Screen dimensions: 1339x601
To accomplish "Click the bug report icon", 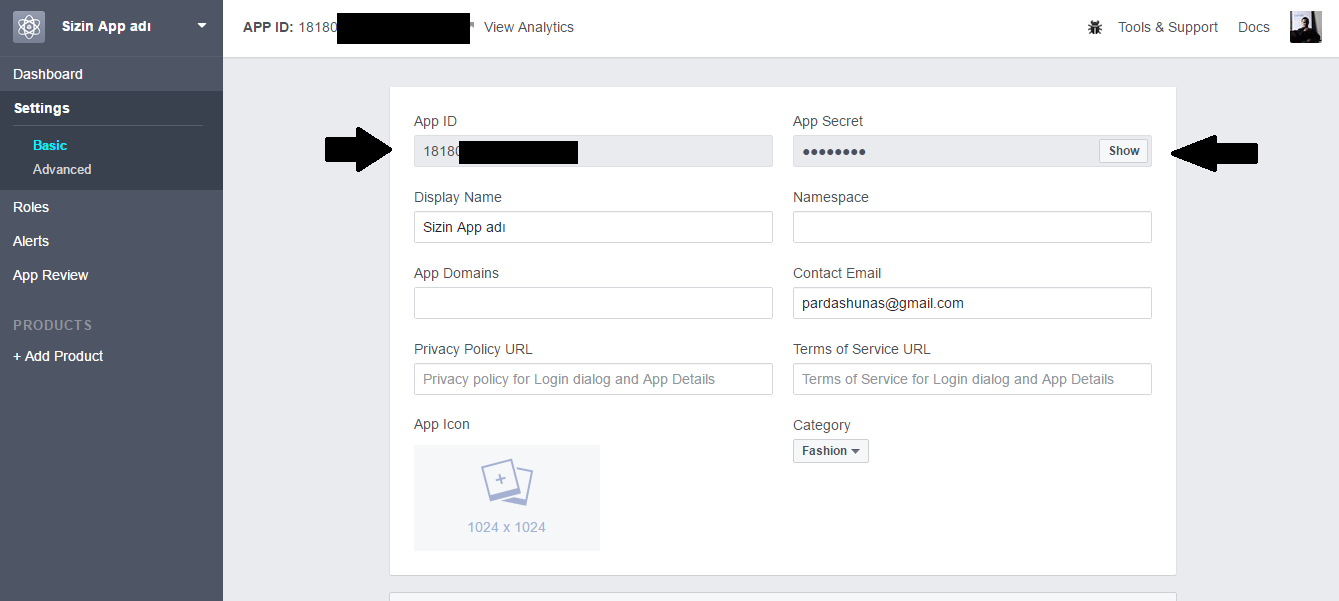I will 1094,28.
